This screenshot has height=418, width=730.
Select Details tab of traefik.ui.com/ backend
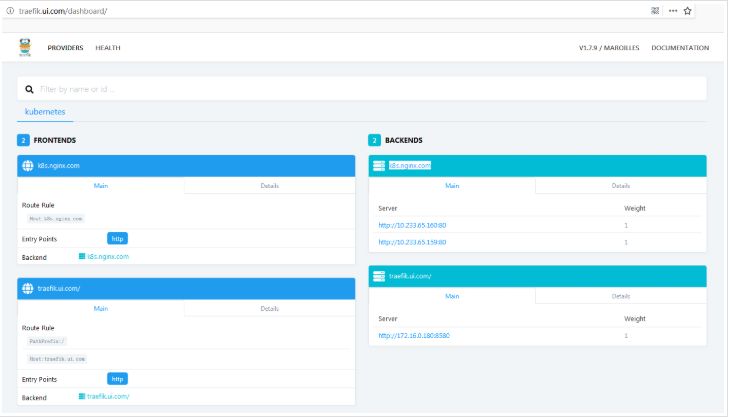pyautogui.click(x=621, y=296)
